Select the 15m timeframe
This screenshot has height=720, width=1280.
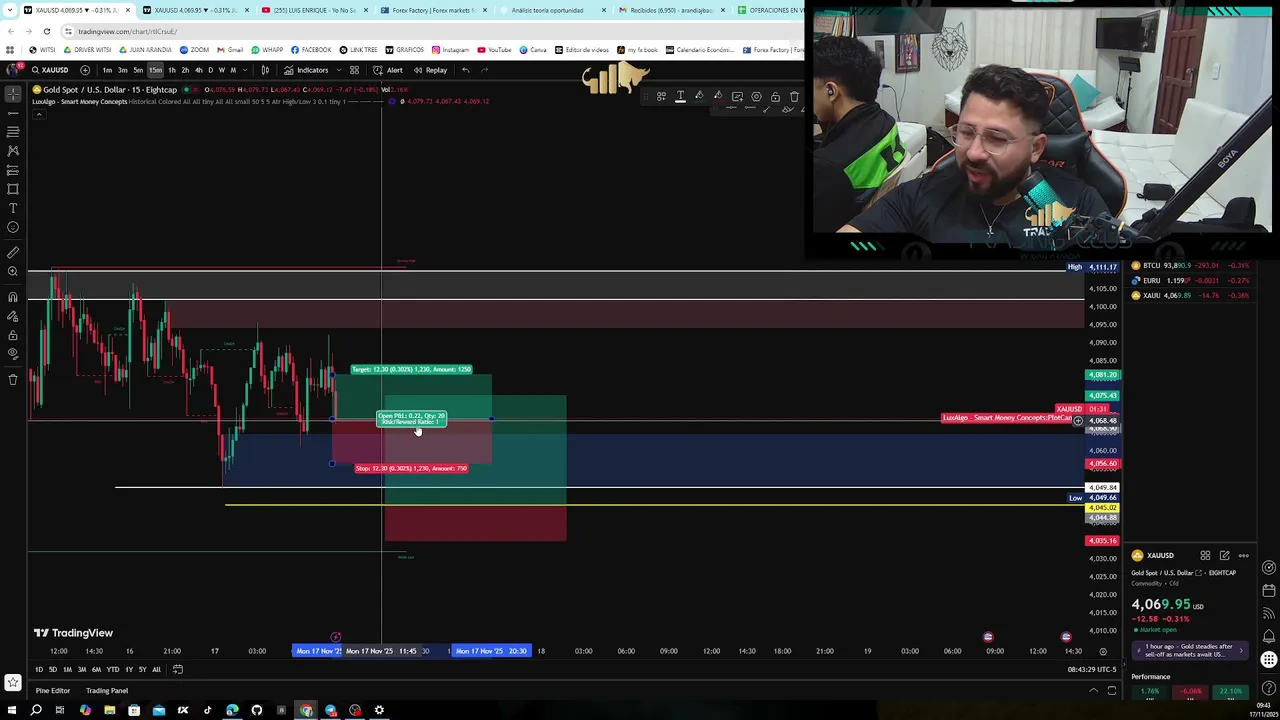tap(155, 70)
